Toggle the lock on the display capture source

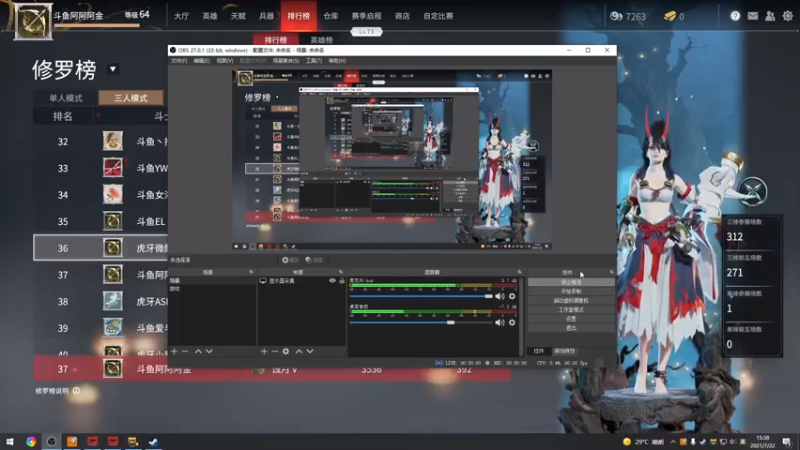point(342,281)
